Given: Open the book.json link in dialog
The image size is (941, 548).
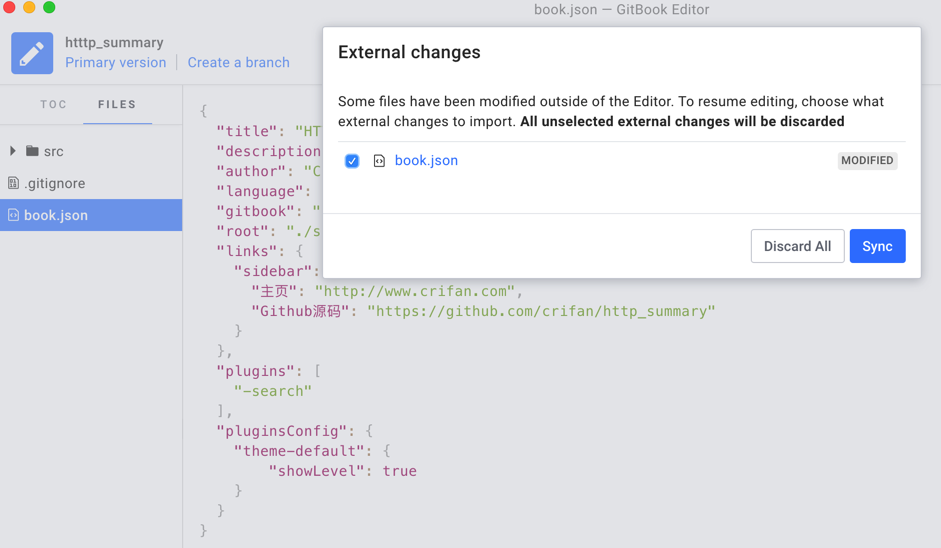Looking at the screenshot, I should (426, 161).
